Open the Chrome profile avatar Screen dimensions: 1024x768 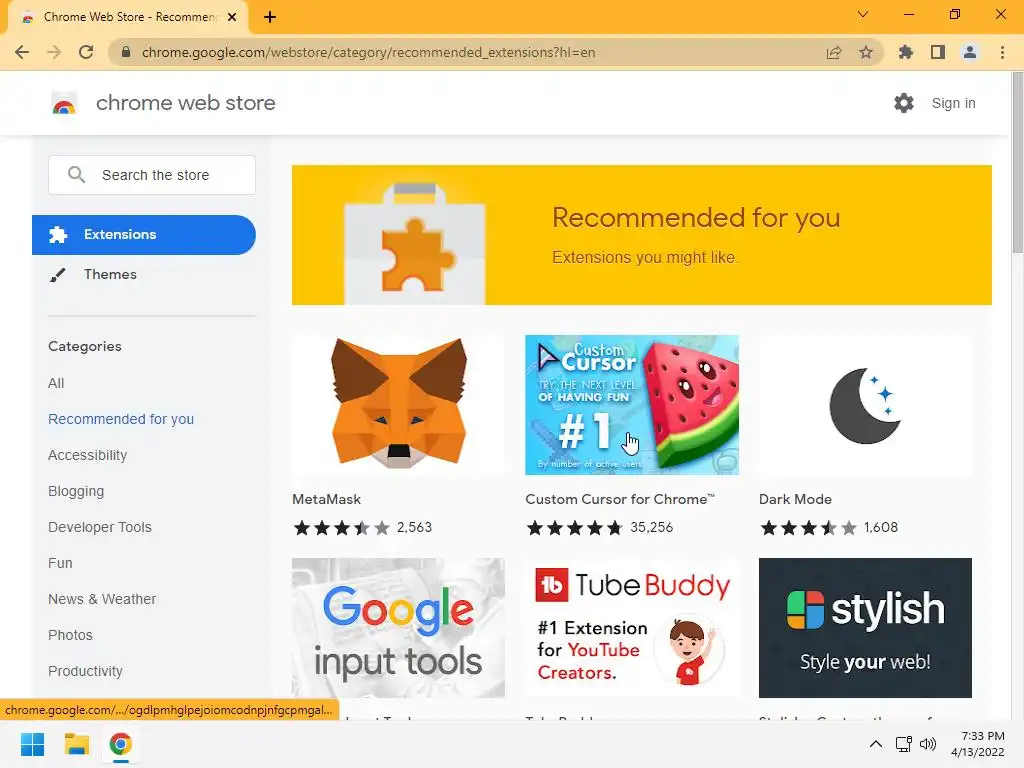point(970,52)
